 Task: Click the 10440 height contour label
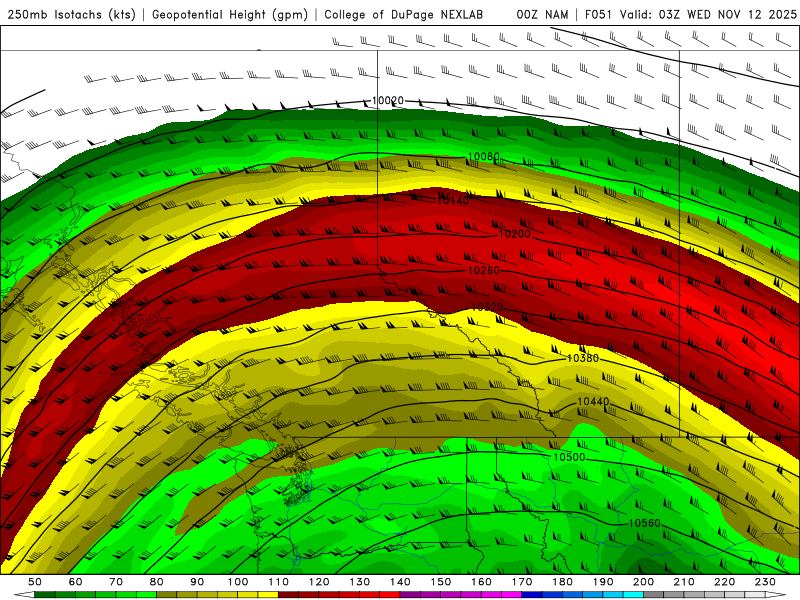(x=593, y=402)
